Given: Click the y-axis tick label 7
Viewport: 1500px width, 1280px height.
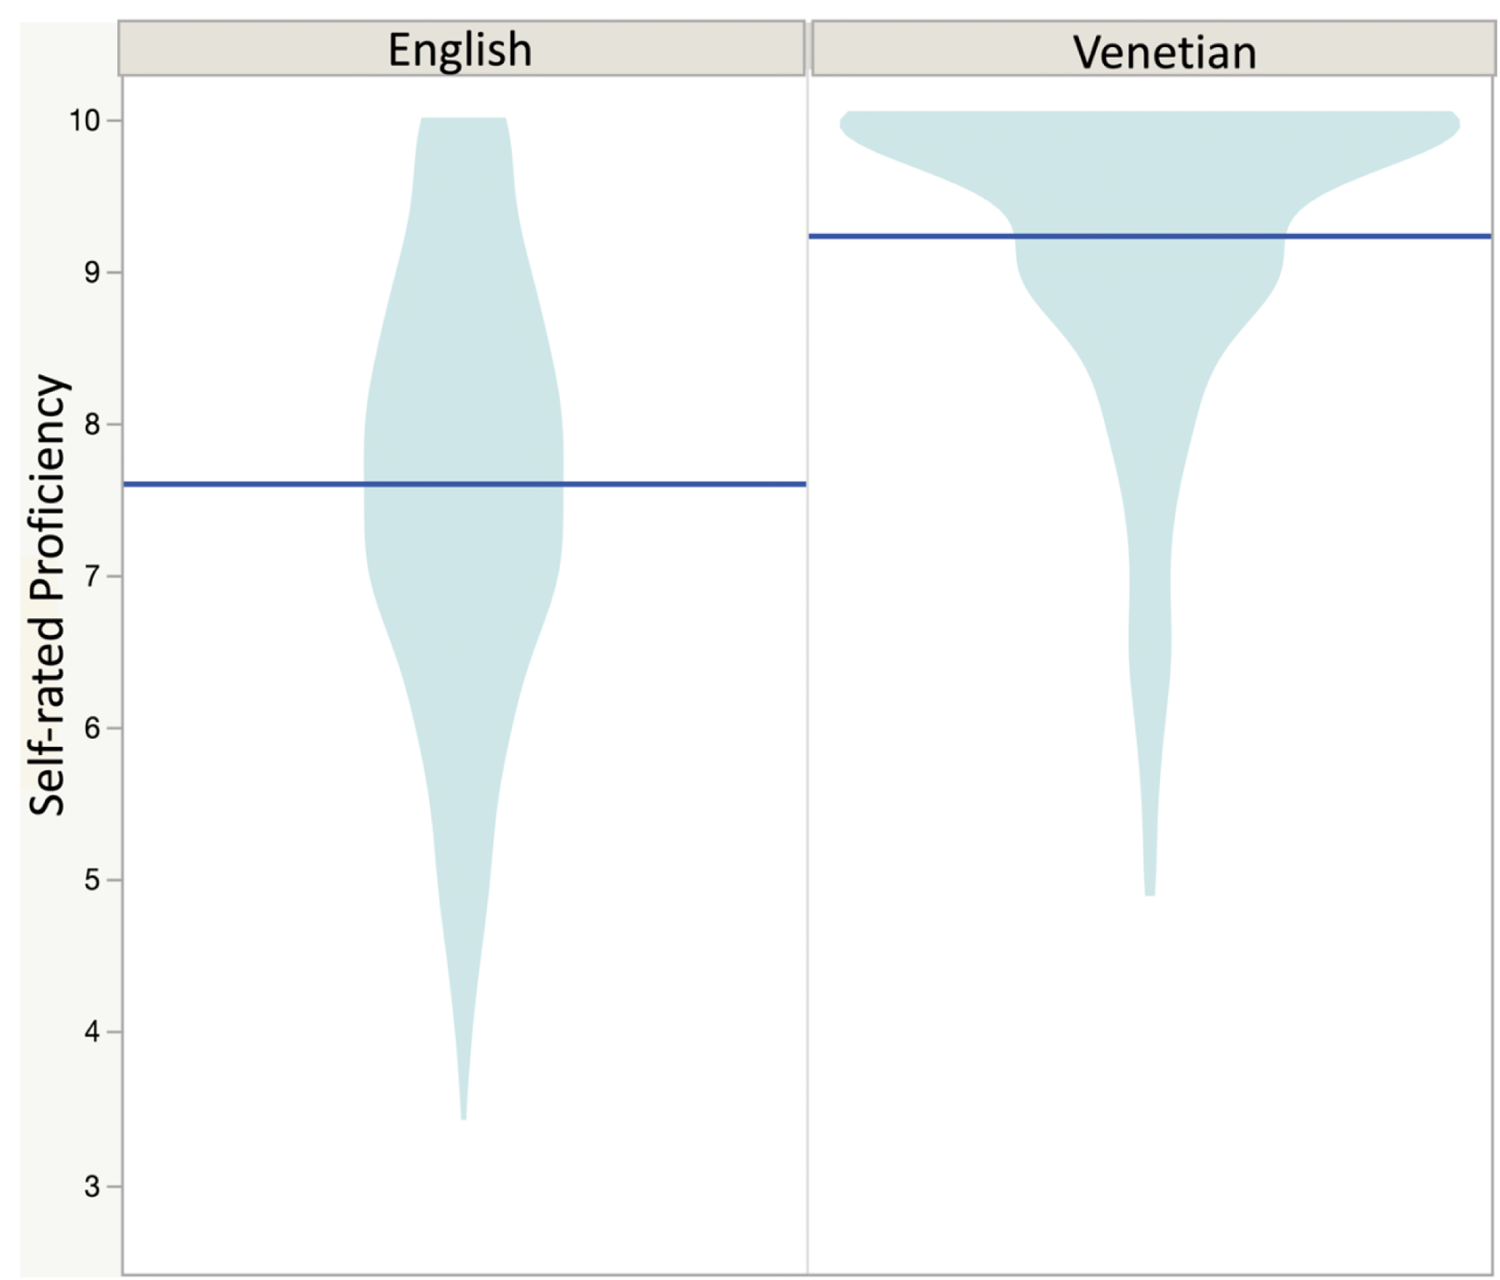Looking at the screenshot, I should [92, 576].
